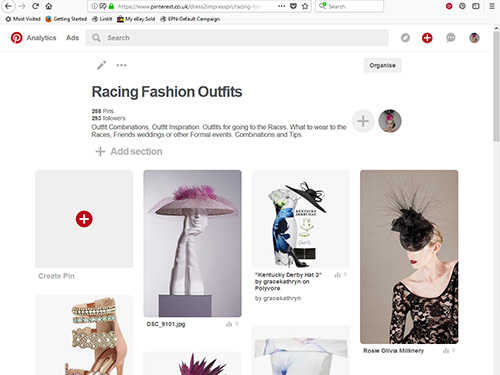Click in the Pinterest search field

(x=237, y=38)
